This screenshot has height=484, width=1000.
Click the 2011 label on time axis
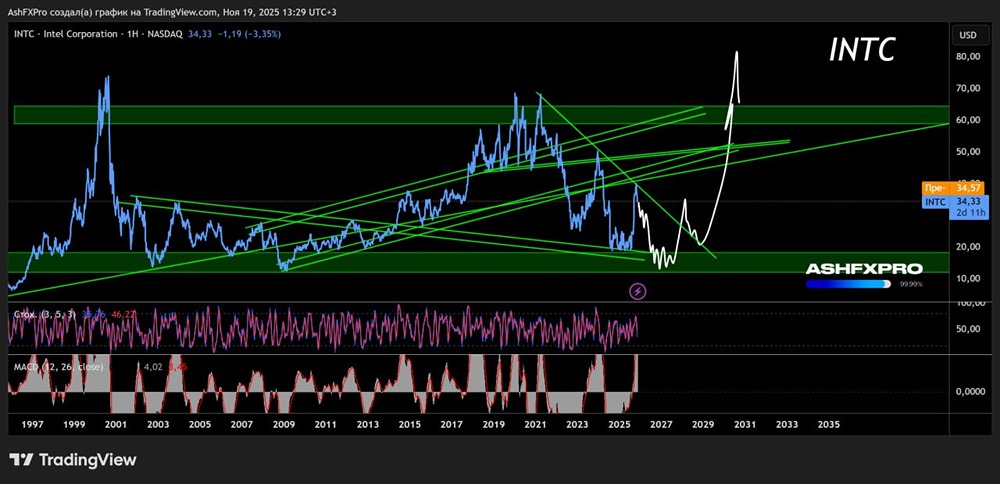(325, 424)
